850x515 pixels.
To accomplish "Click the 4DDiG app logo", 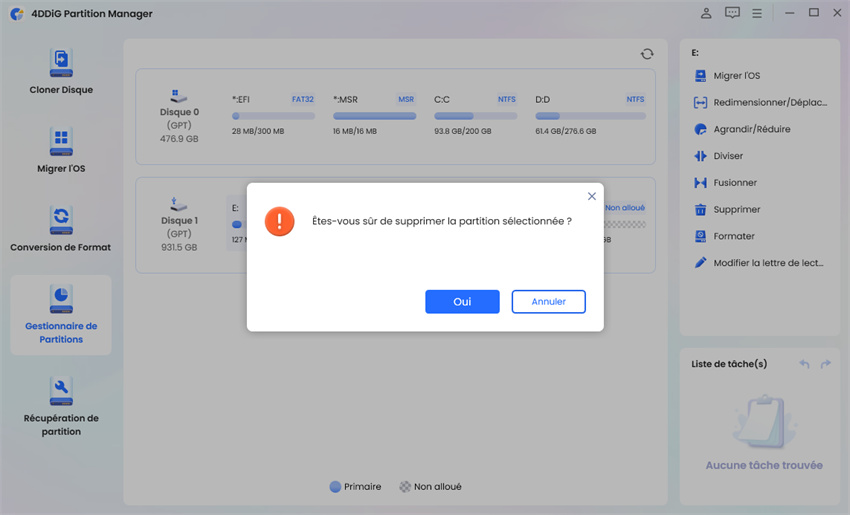I will 17,14.
